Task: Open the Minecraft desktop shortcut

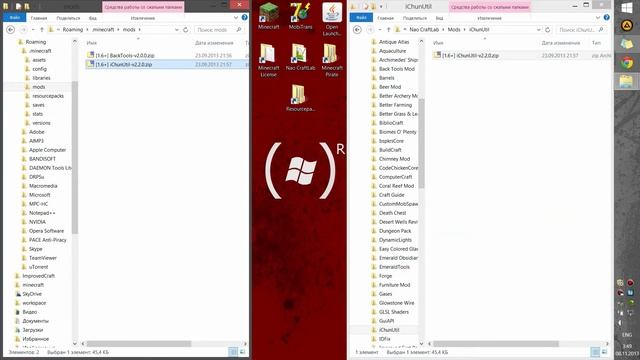Action: (269, 16)
